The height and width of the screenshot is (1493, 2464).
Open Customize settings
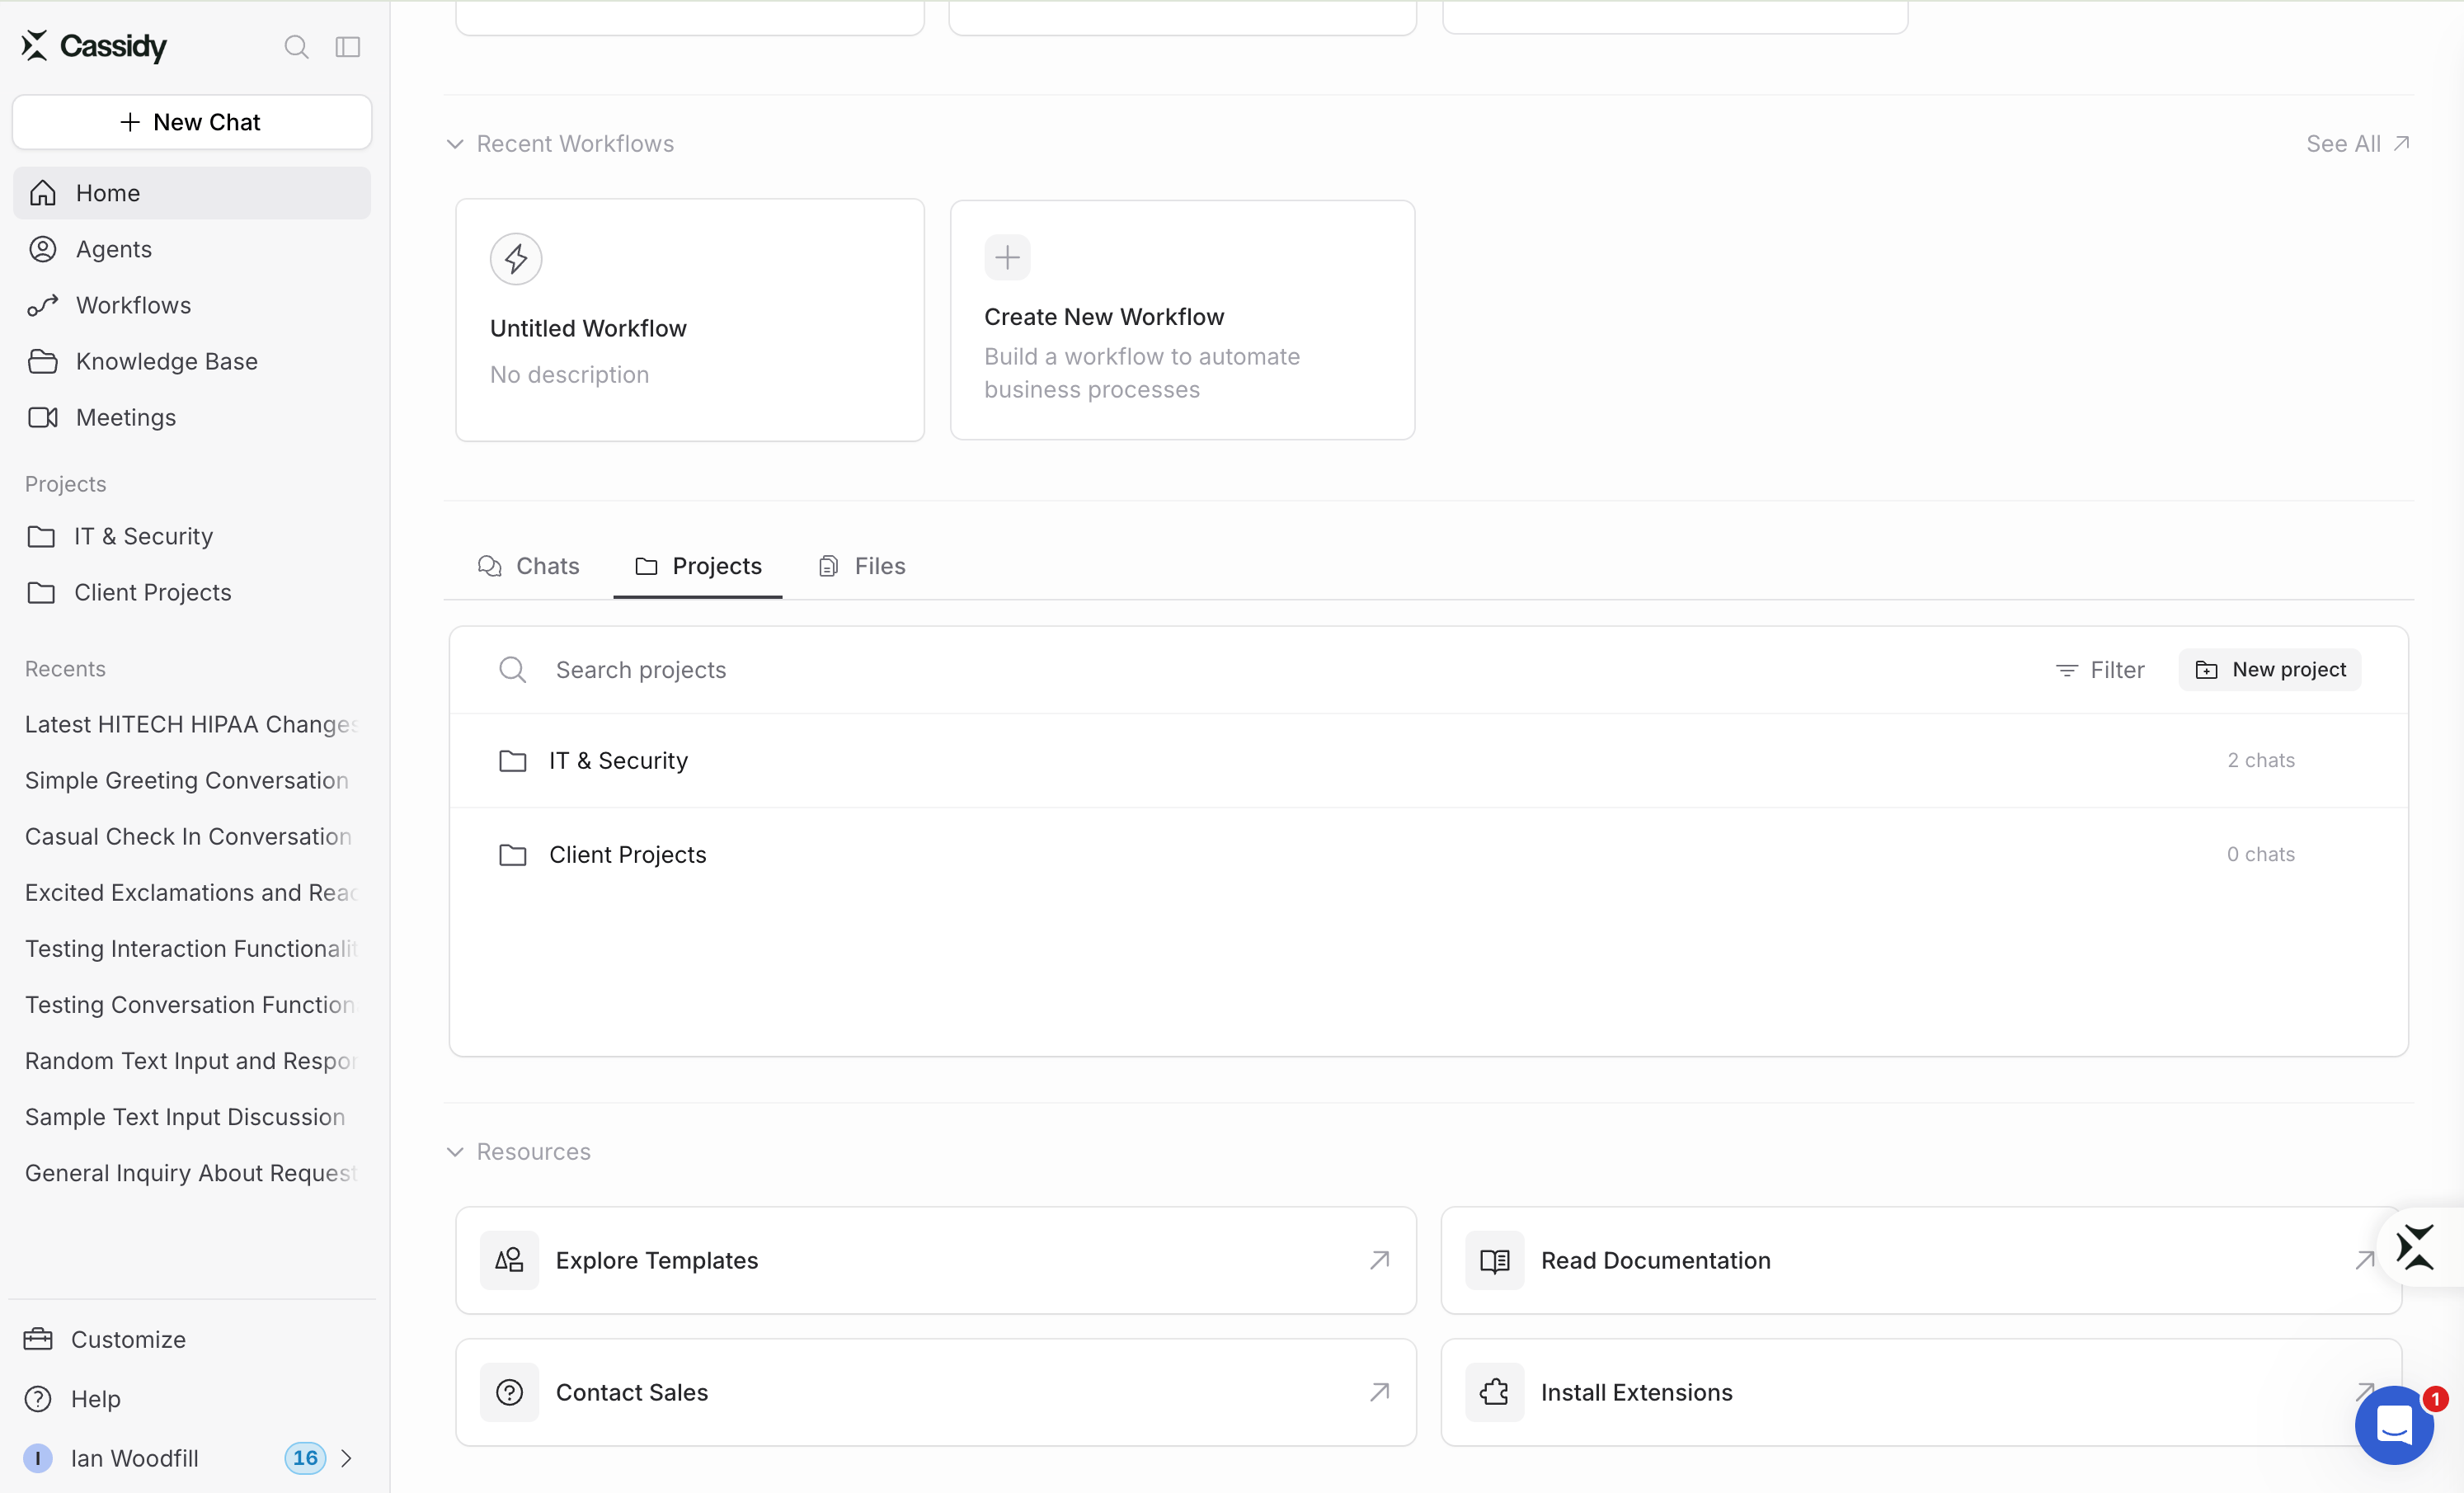coord(192,1339)
